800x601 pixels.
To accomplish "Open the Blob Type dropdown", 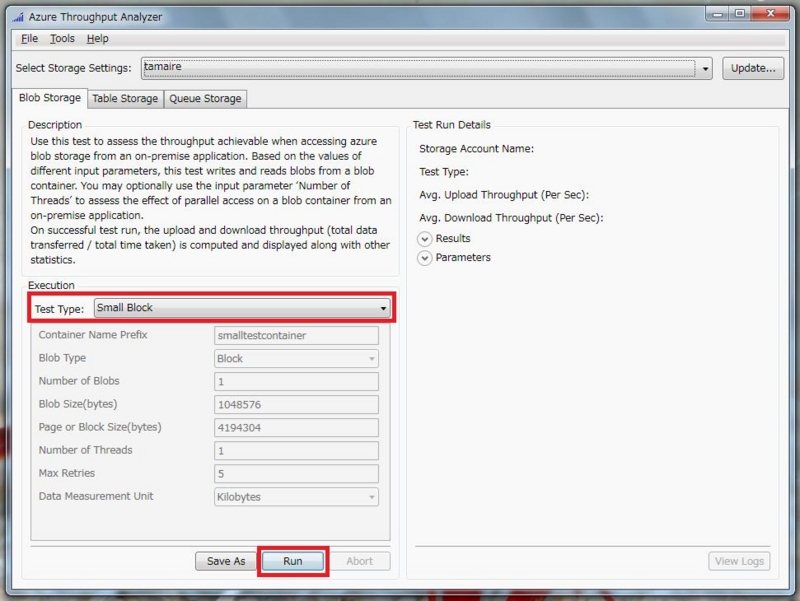I will [x=296, y=359].
